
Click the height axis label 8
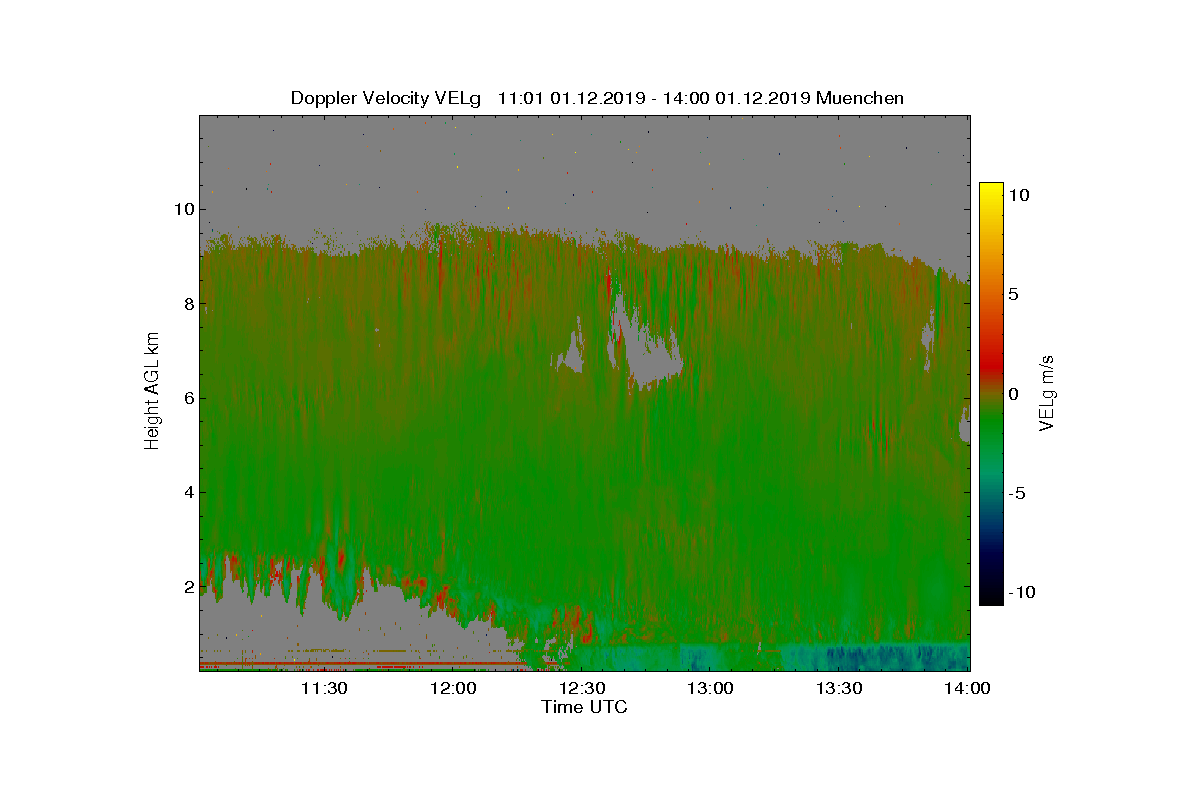[x=188, y=303]
